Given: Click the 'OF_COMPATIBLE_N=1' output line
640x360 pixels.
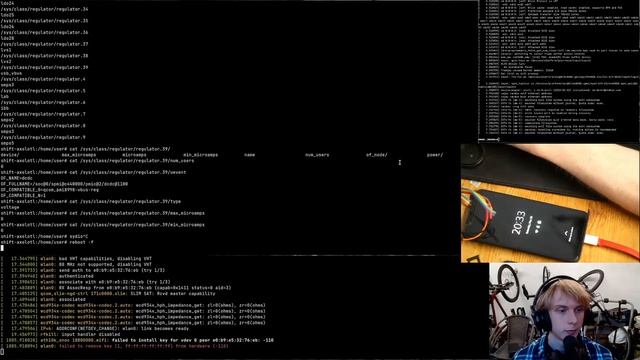Looking at the screenshot, I should pyautogui.click(x=23, y=196).
